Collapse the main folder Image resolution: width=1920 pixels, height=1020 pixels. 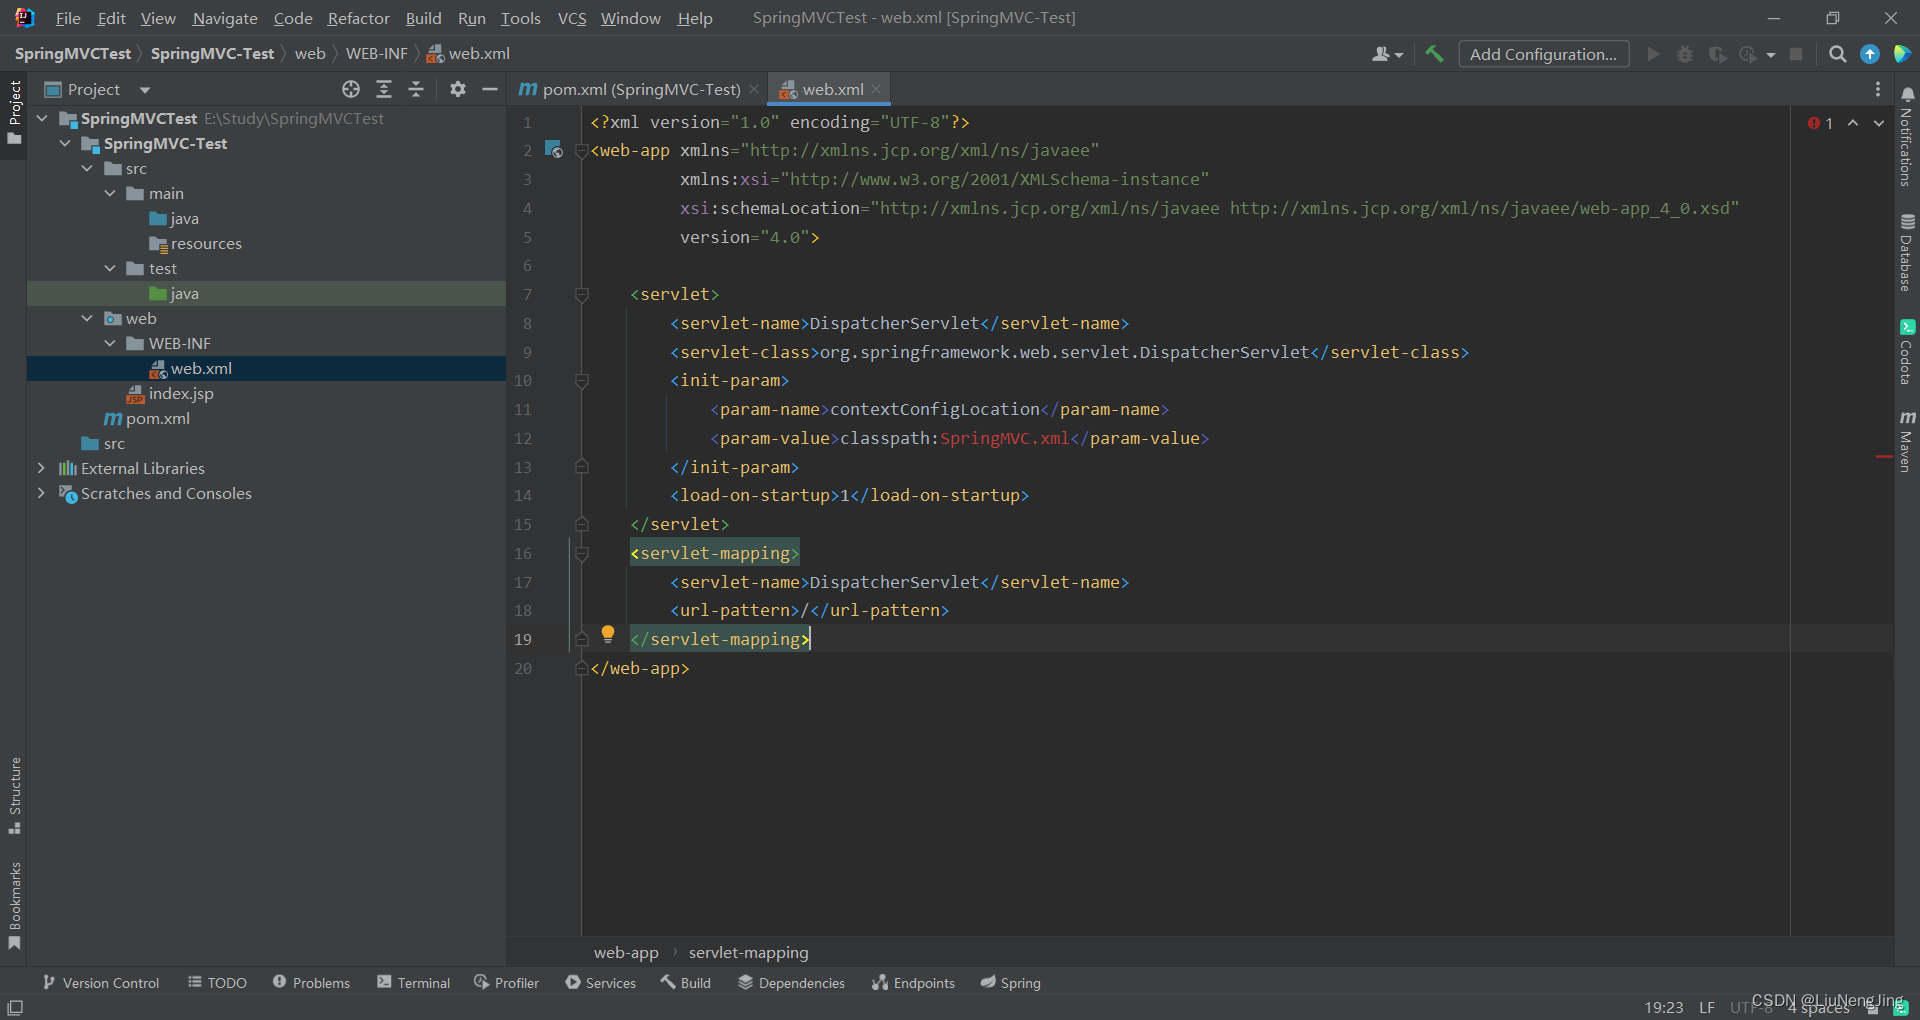coord(110,193)
